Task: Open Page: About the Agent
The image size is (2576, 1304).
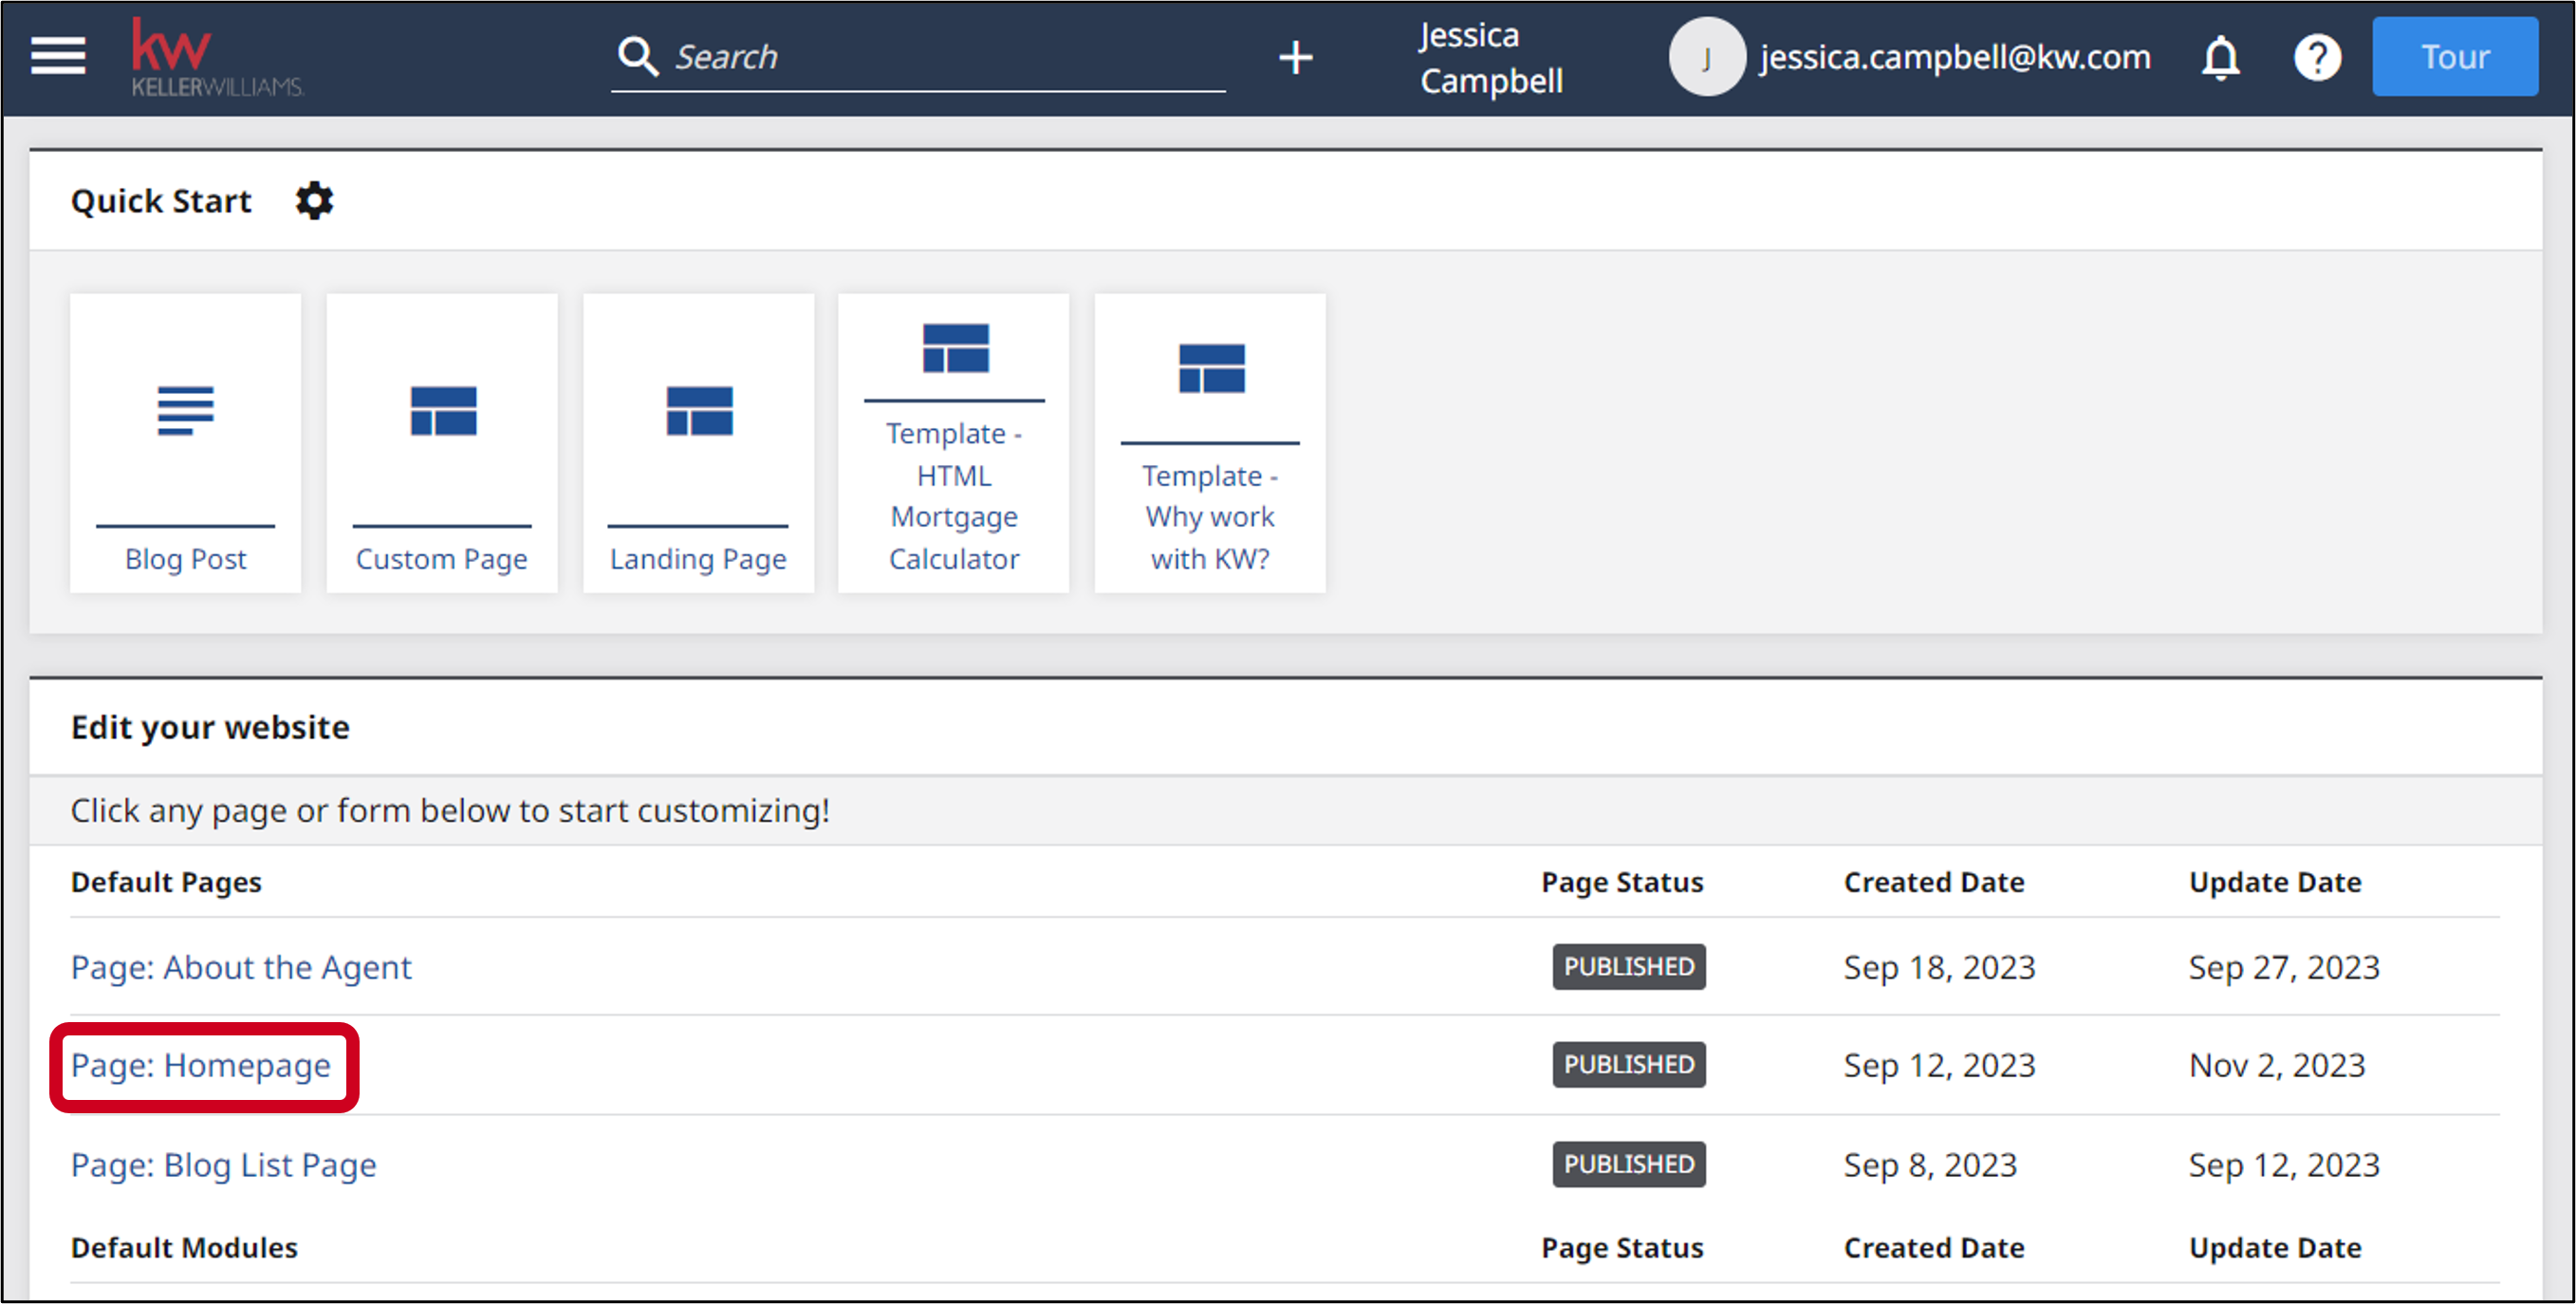Action: [x=241, y=967]
